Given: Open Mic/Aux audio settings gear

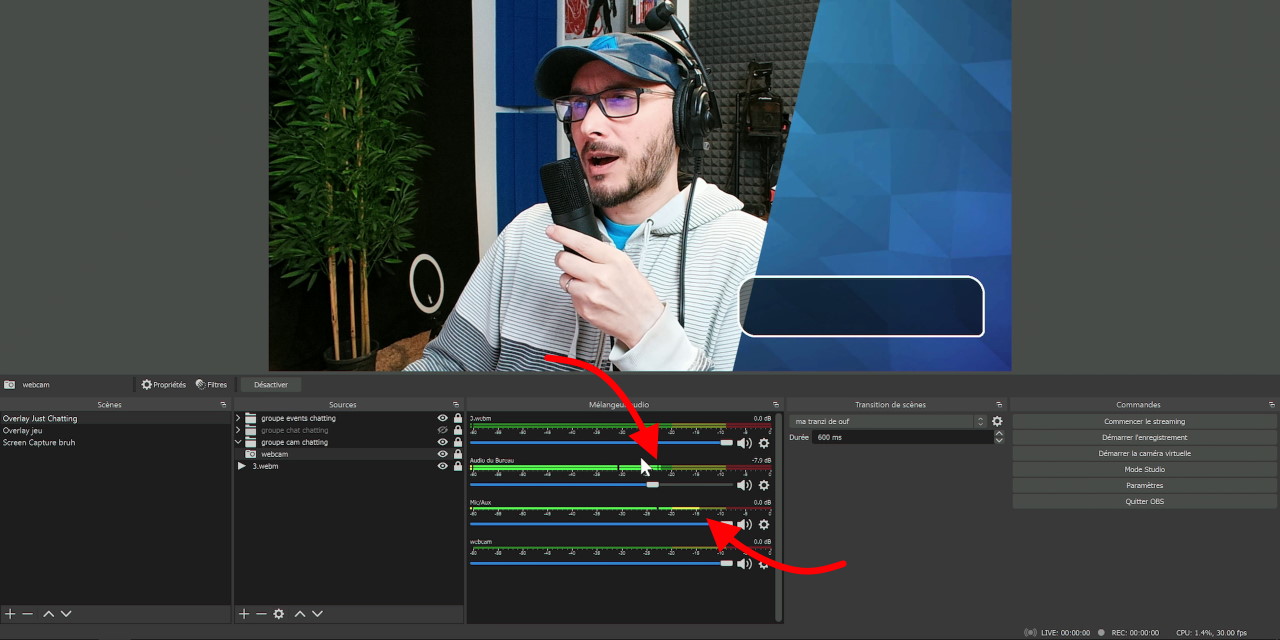Looking at the screenshot, I should 764,524.
